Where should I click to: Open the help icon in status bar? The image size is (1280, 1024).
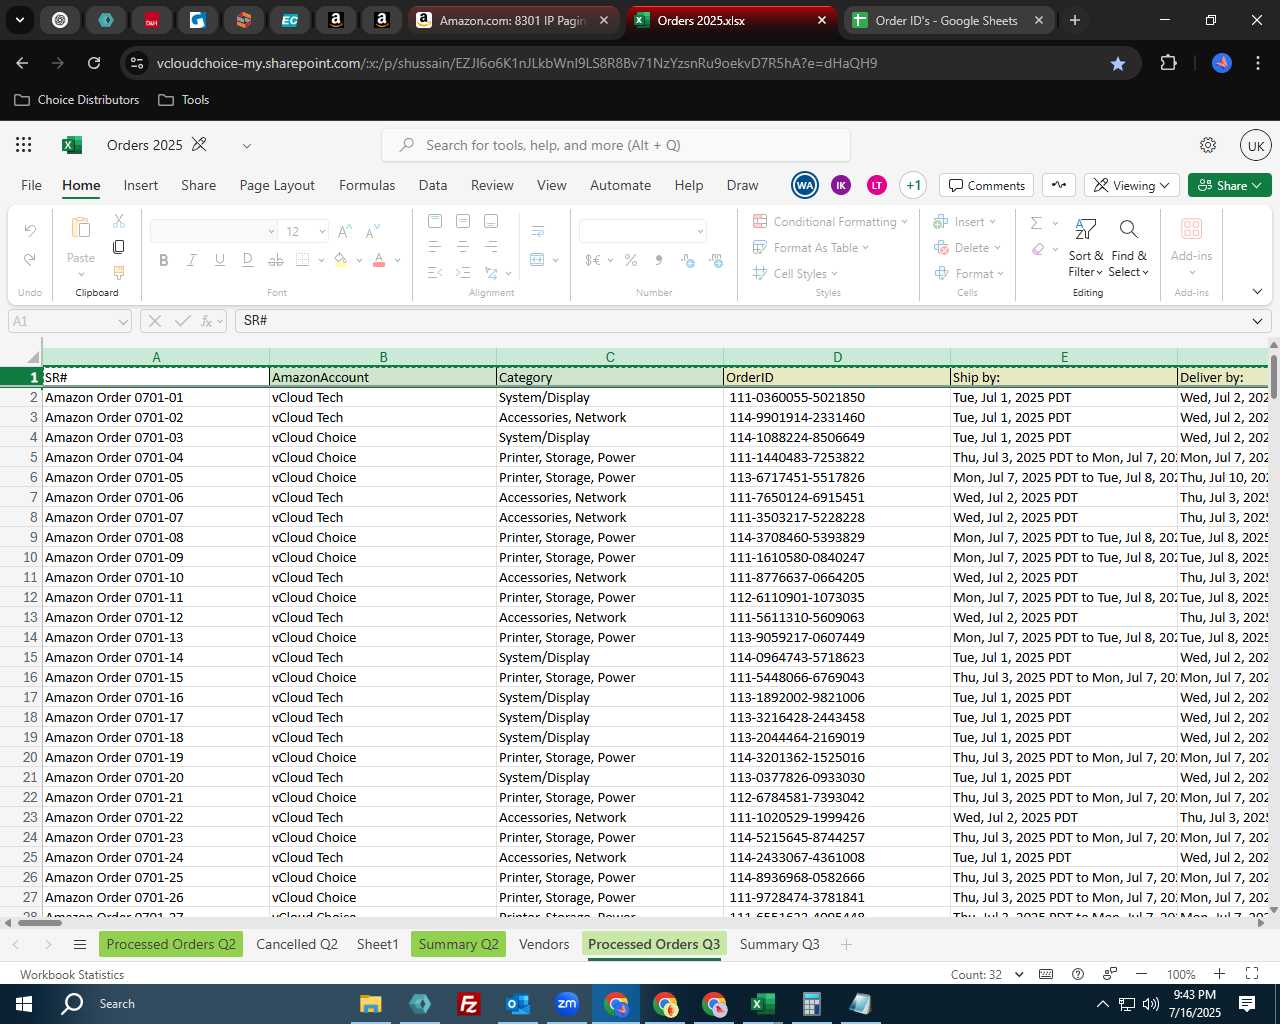pyautogui.click(x=1078, y=974)
